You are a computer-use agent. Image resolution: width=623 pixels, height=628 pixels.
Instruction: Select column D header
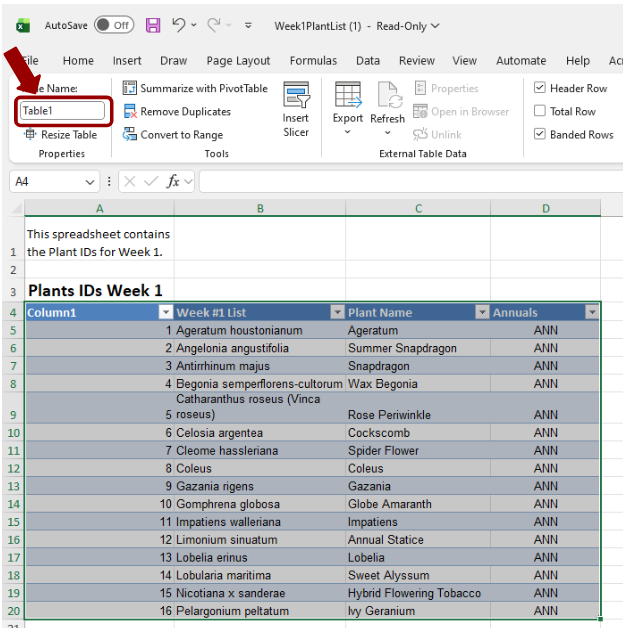coord(545,208)
